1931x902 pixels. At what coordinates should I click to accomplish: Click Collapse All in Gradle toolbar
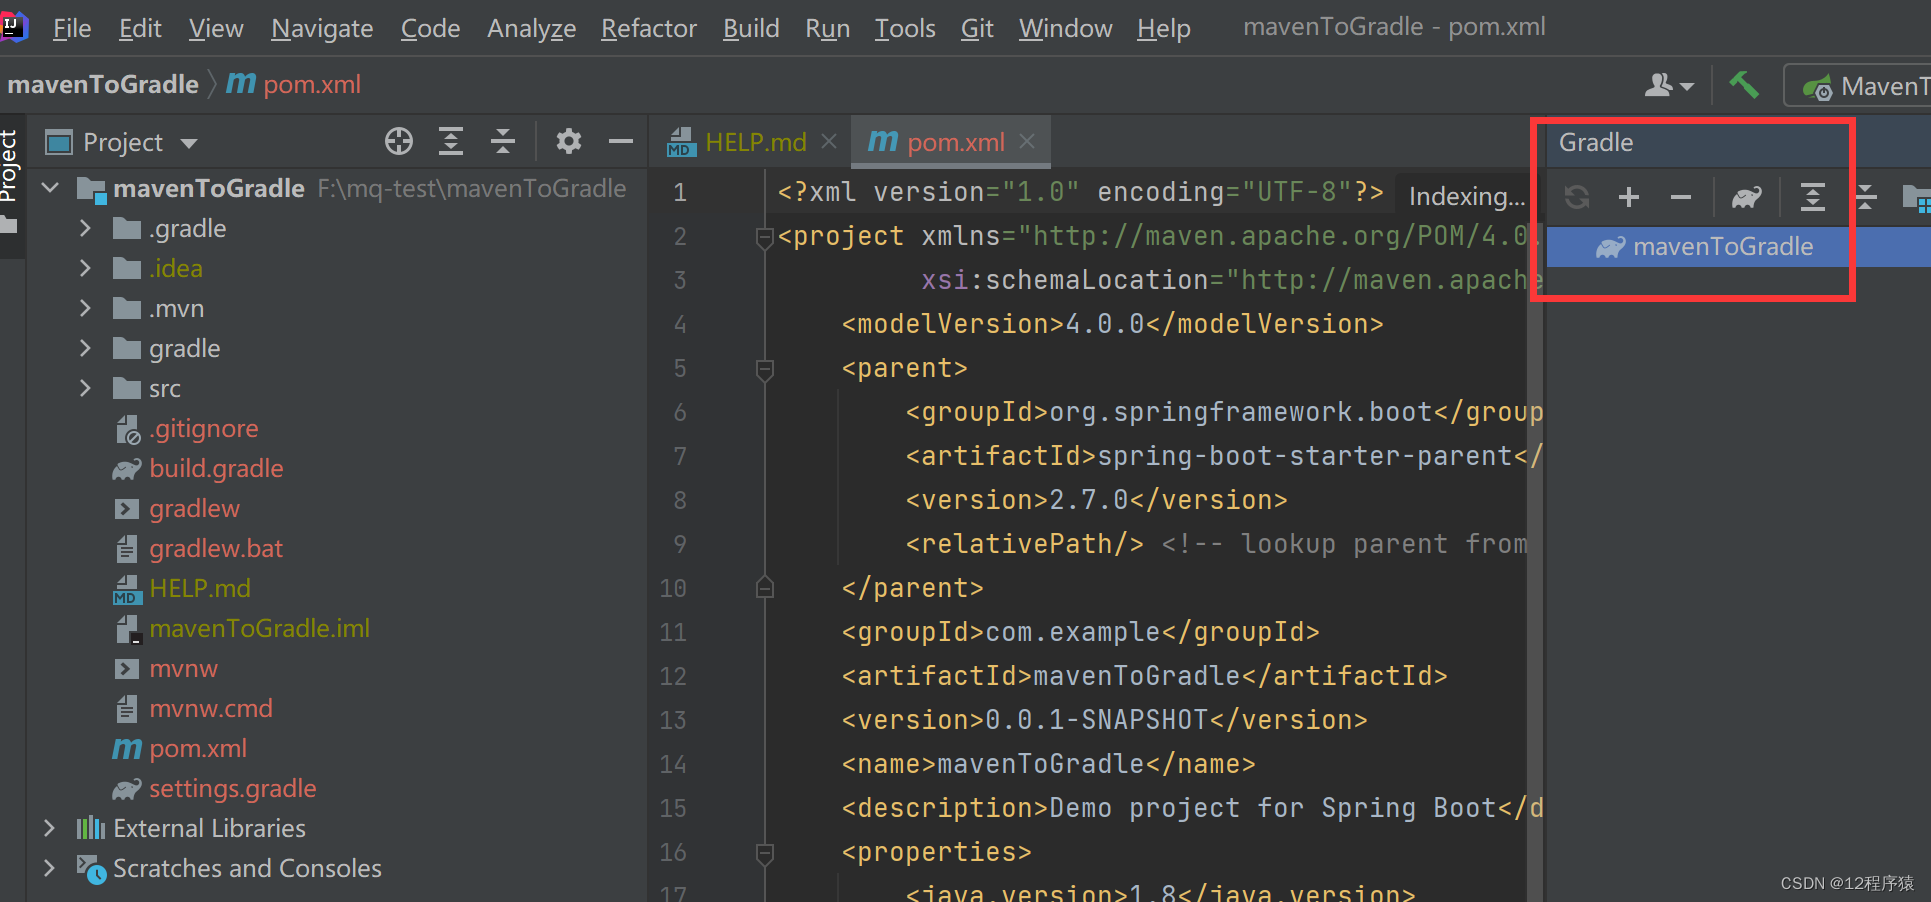[1865, 197]
